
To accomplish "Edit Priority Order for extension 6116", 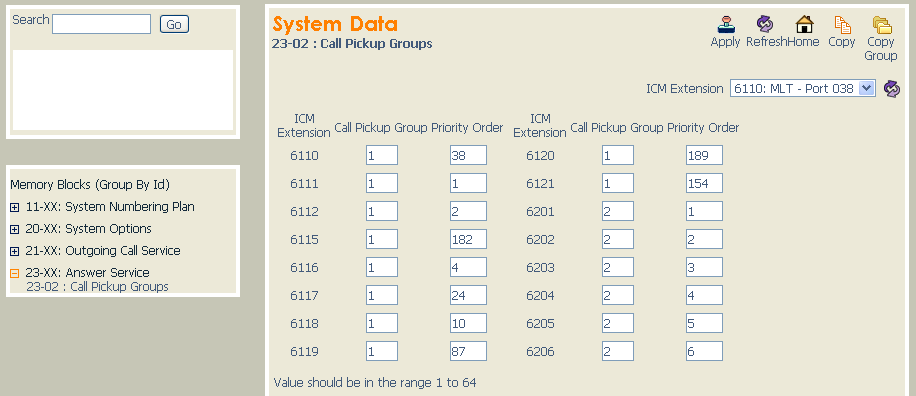I will pos(469,268).
